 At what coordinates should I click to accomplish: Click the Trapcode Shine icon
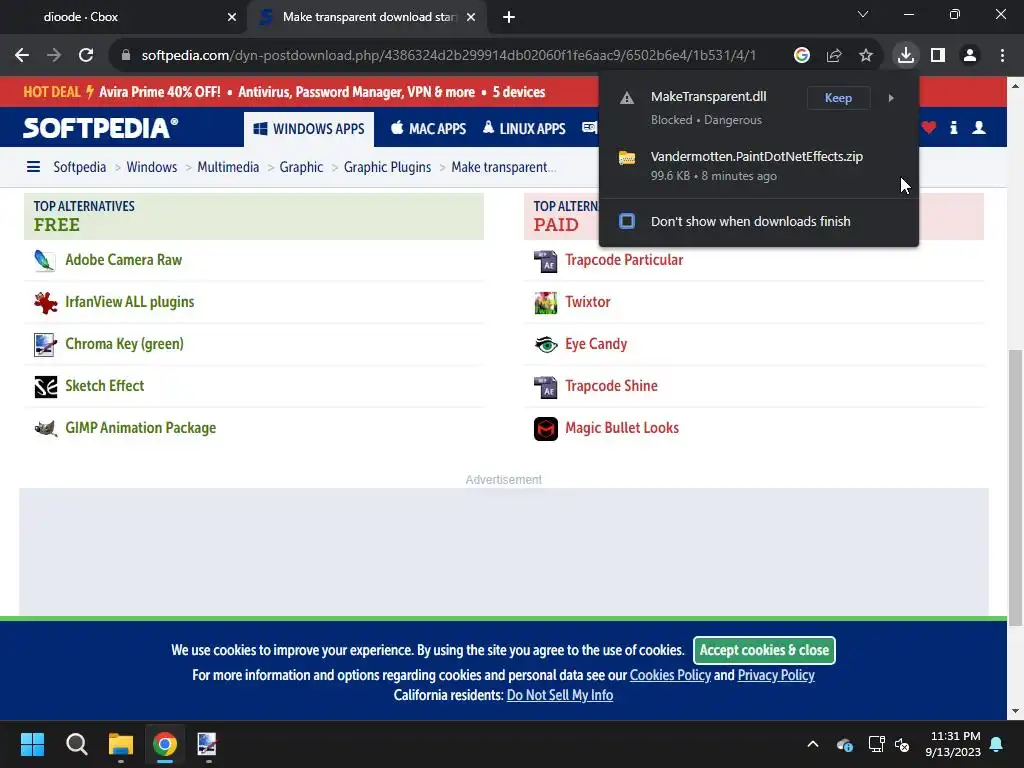pos(546,387)
